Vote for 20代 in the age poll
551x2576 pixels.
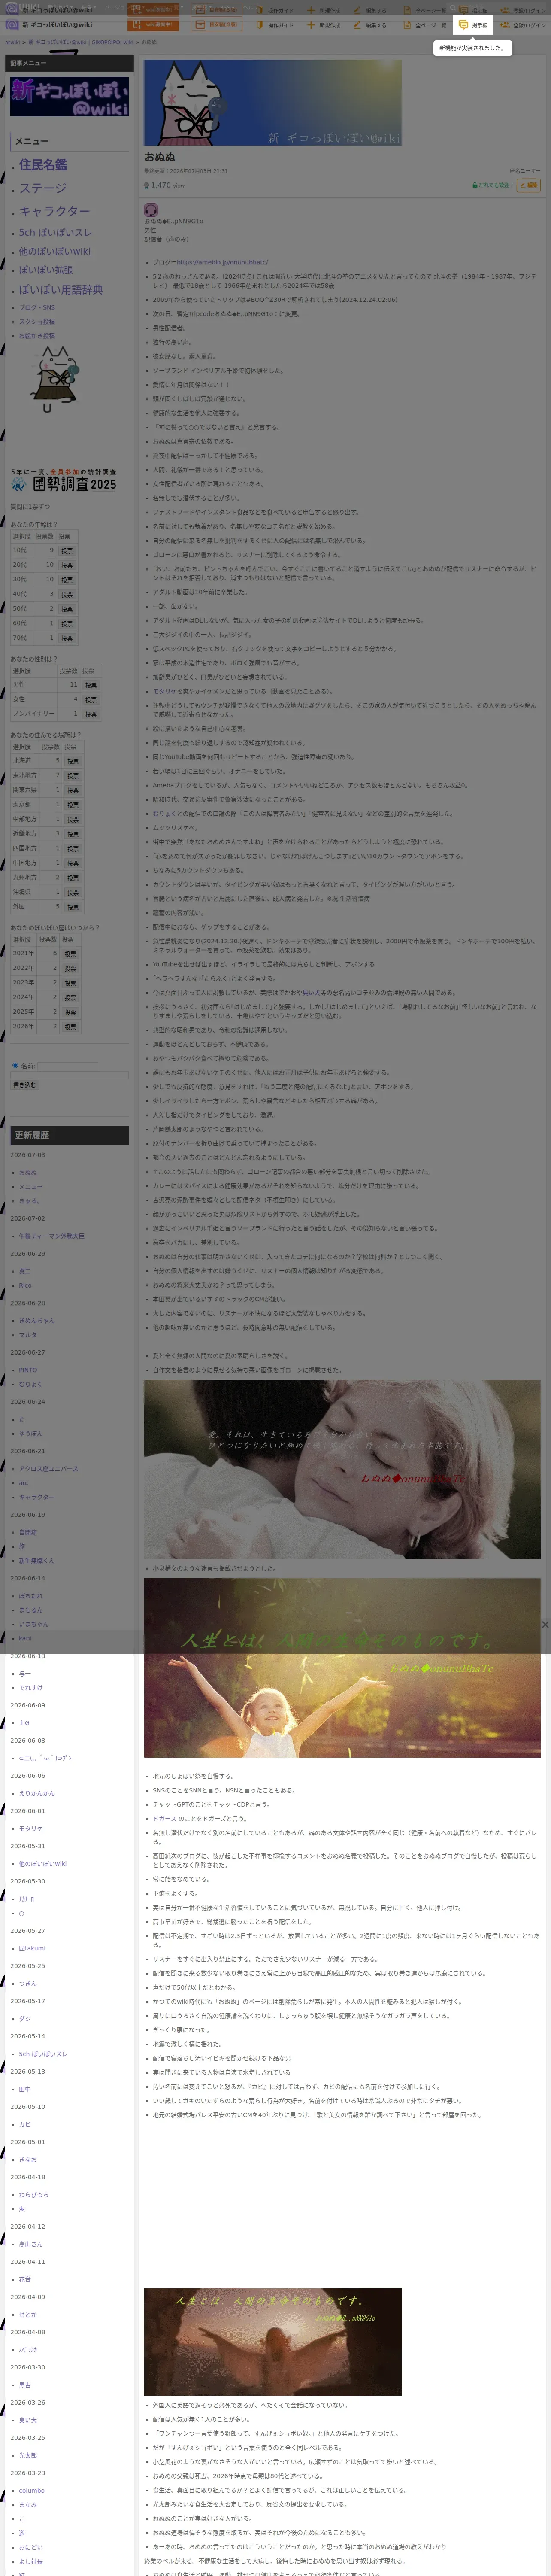(66, 565)
